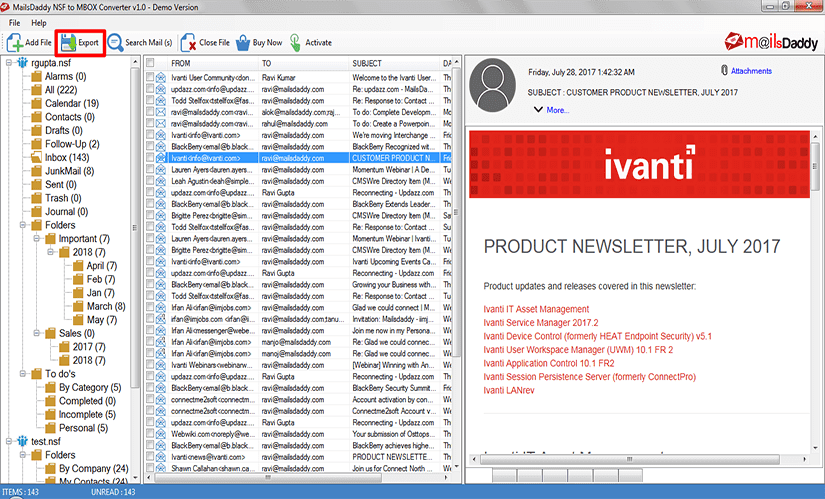Tick checkbox for Ivanti Upcoming Events row

tap(150, 262)
